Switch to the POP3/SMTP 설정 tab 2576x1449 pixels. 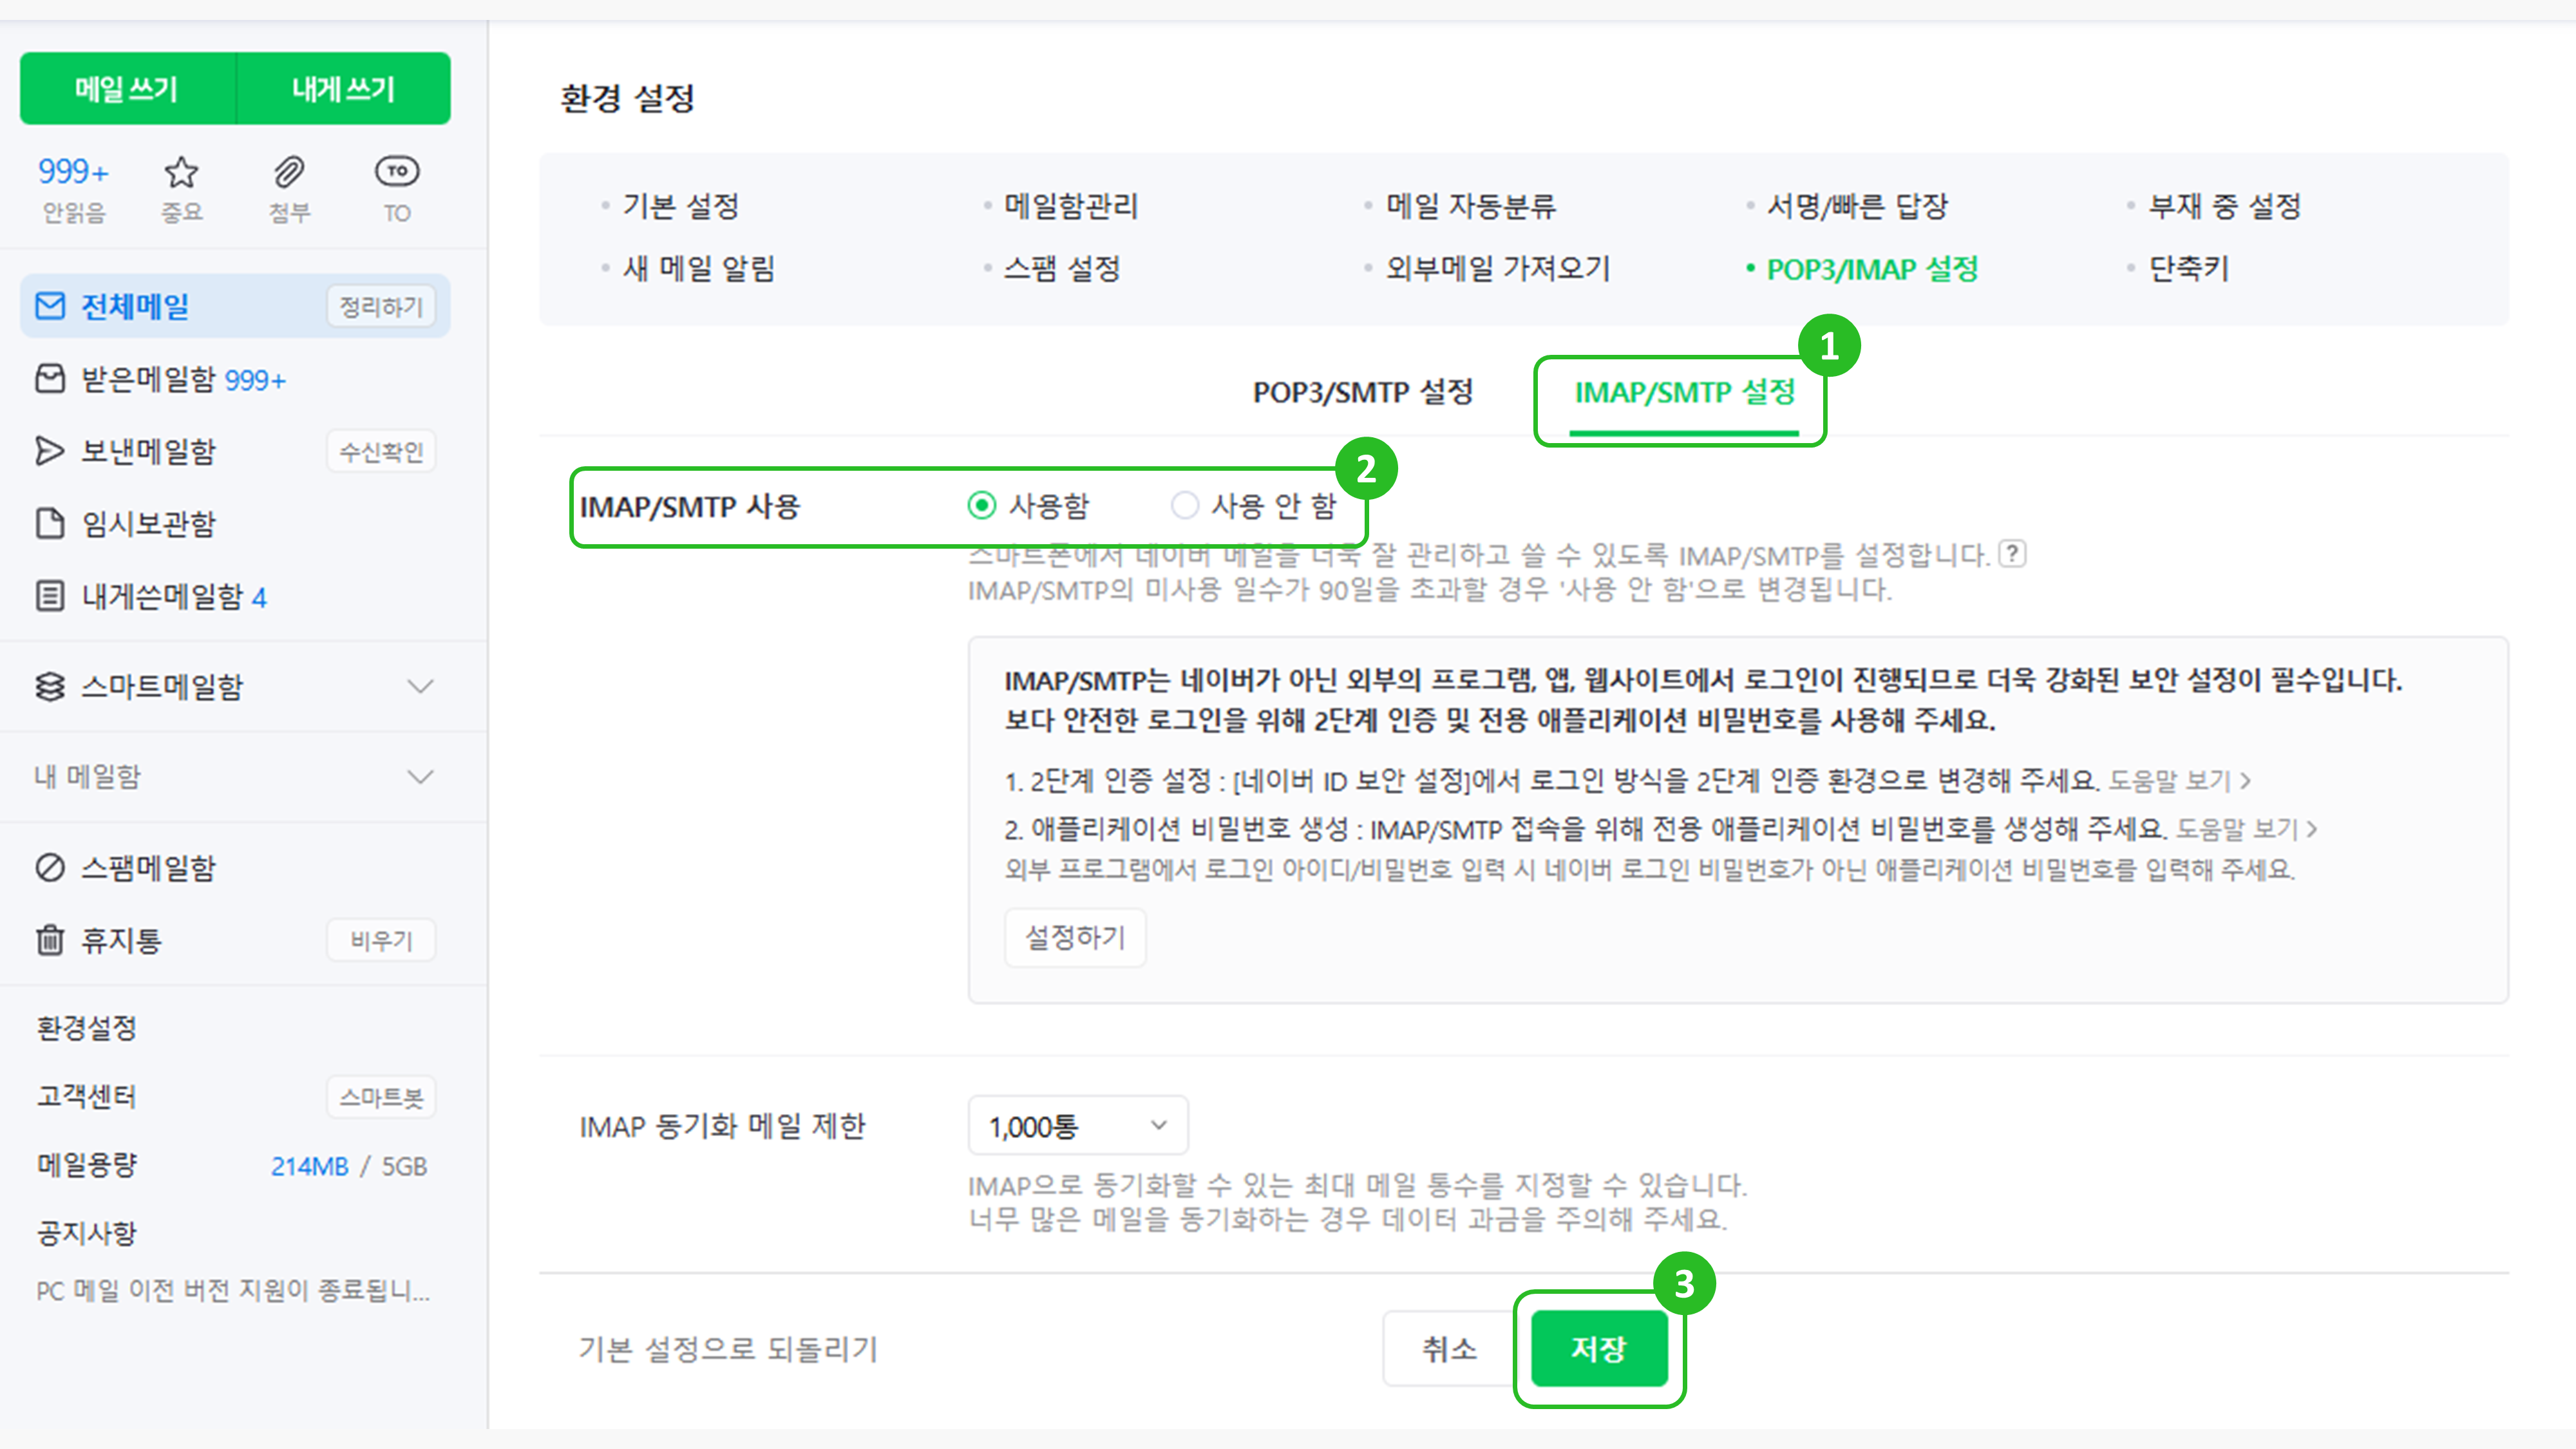pos(1362,392)
